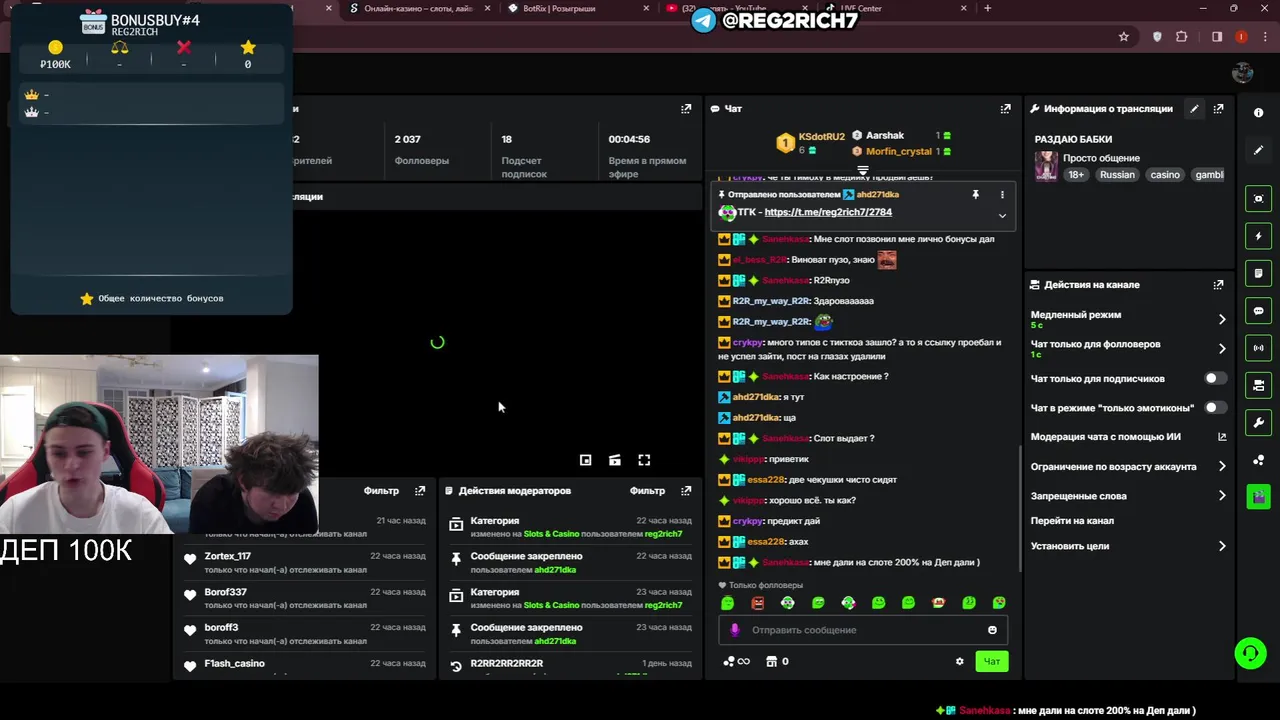Image resolution: width=1280 pixels, height=720 pixels.
Task: Pop out the Действия модераторов panel
Action: click(686, 491)
